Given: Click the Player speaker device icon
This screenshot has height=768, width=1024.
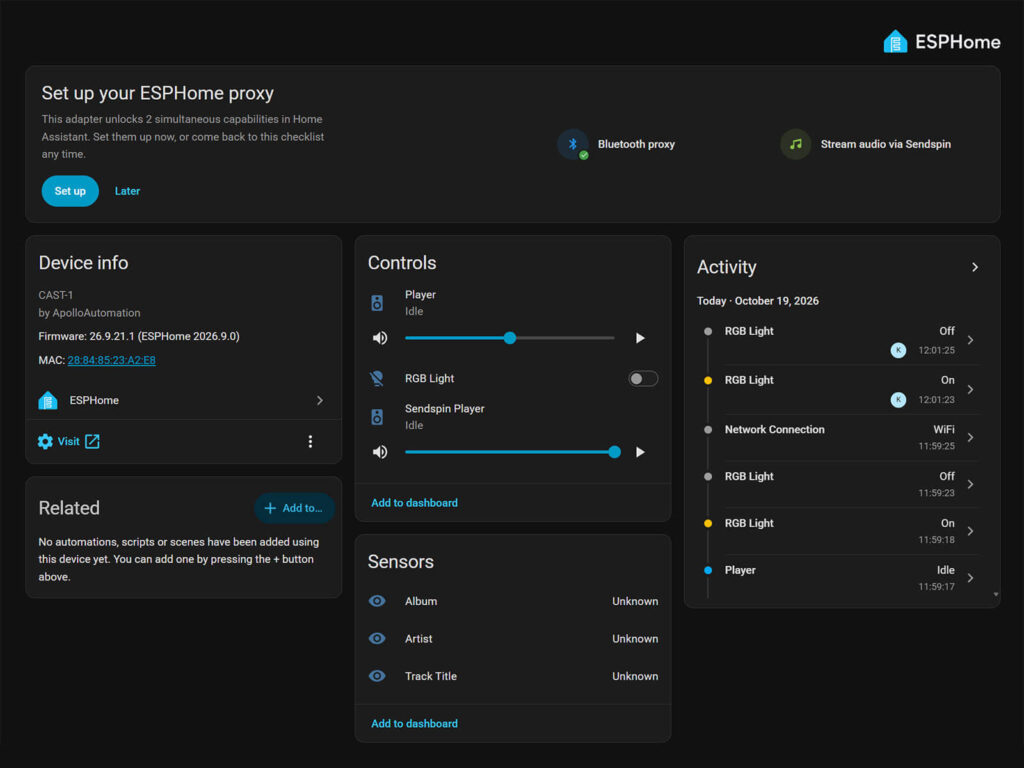Looking at the screenshot, I should 377,303.
